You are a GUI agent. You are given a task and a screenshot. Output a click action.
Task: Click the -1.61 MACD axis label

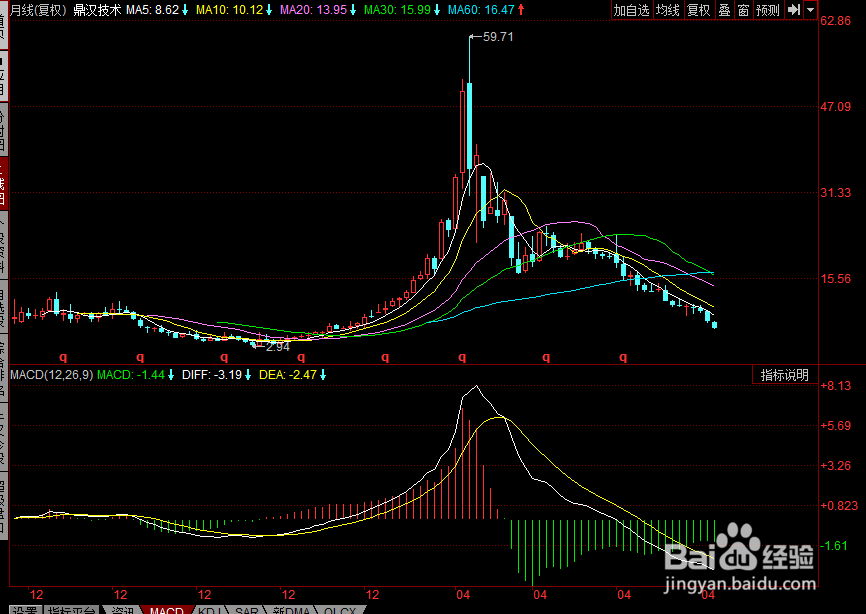(x=834, y=546)
